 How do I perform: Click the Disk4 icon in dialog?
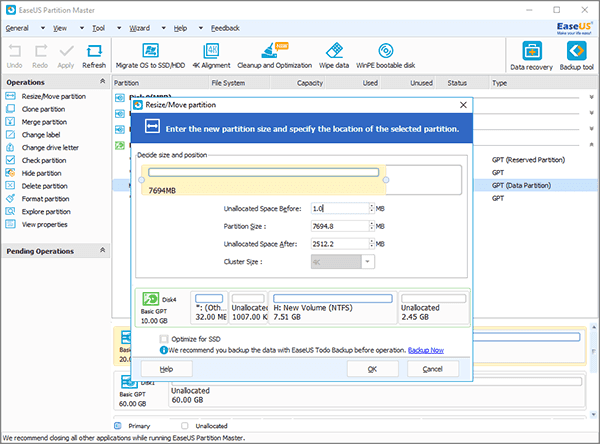(x=150, y=299)
